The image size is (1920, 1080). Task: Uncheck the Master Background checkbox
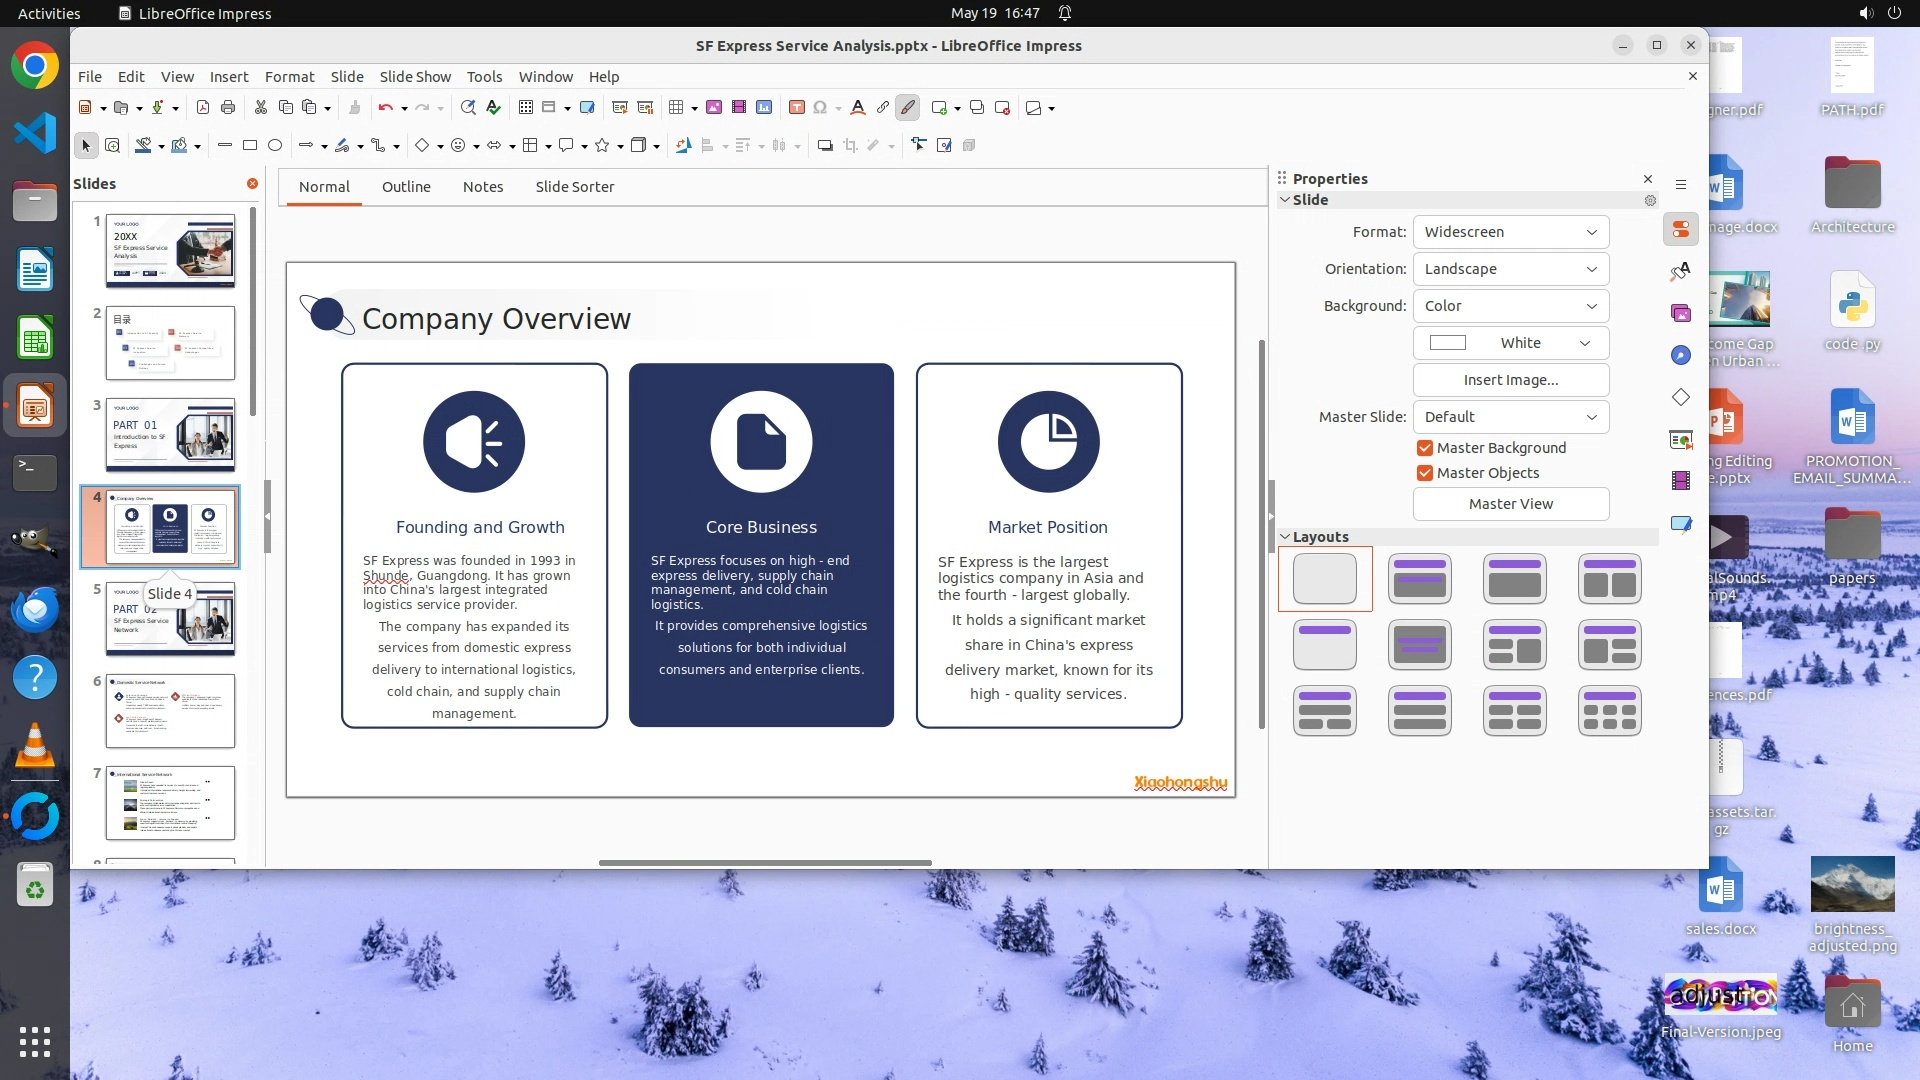(1425, 448)
